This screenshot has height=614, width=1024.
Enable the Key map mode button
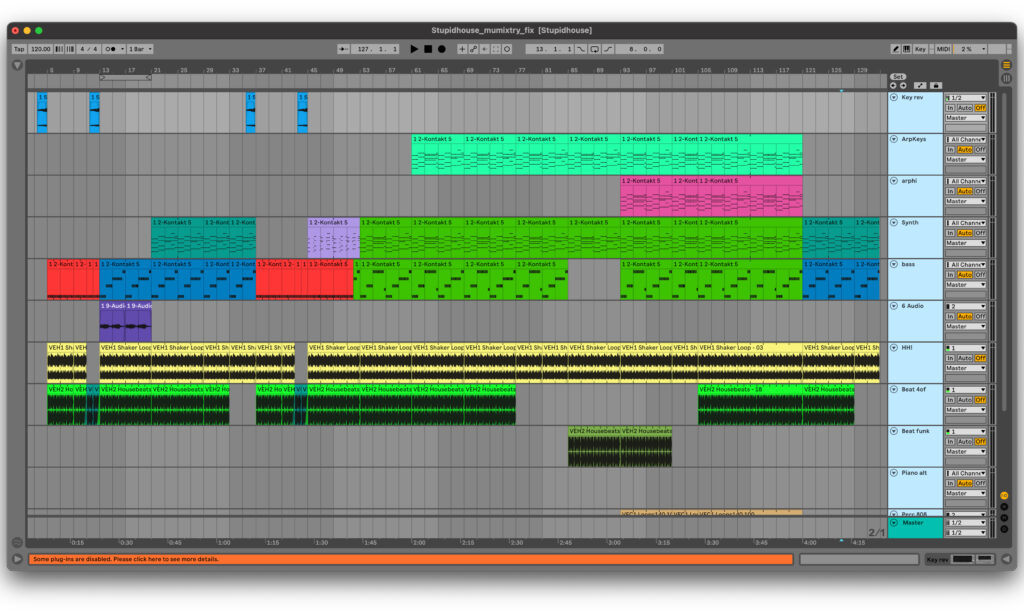pos(920,49)
